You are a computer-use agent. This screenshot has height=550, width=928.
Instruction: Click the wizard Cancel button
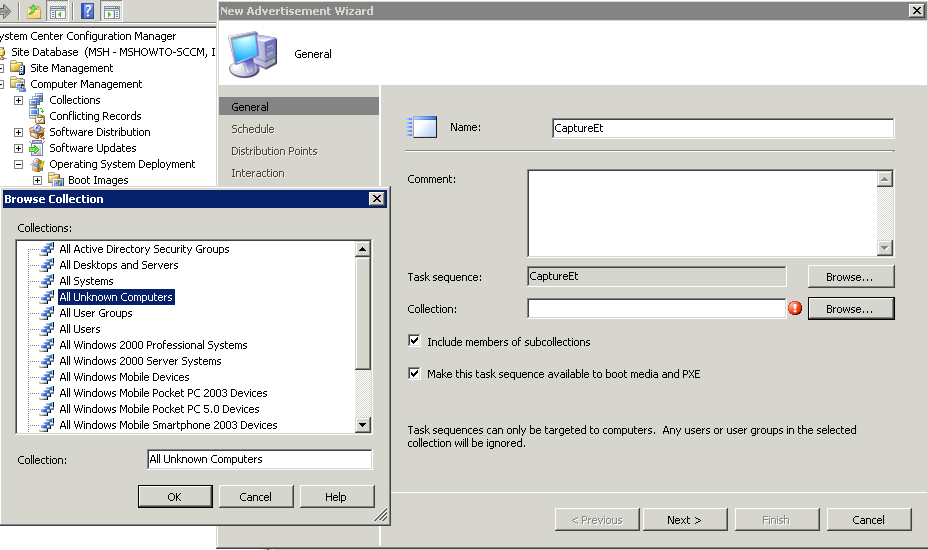pyautogui.click(x=869, y=520)
